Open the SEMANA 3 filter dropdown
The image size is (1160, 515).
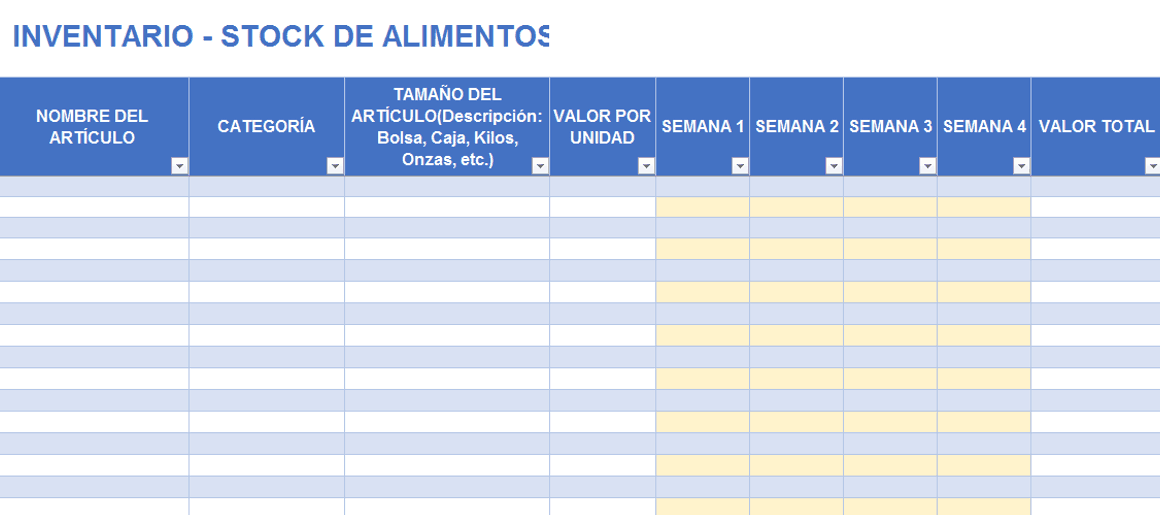(927, 167)
